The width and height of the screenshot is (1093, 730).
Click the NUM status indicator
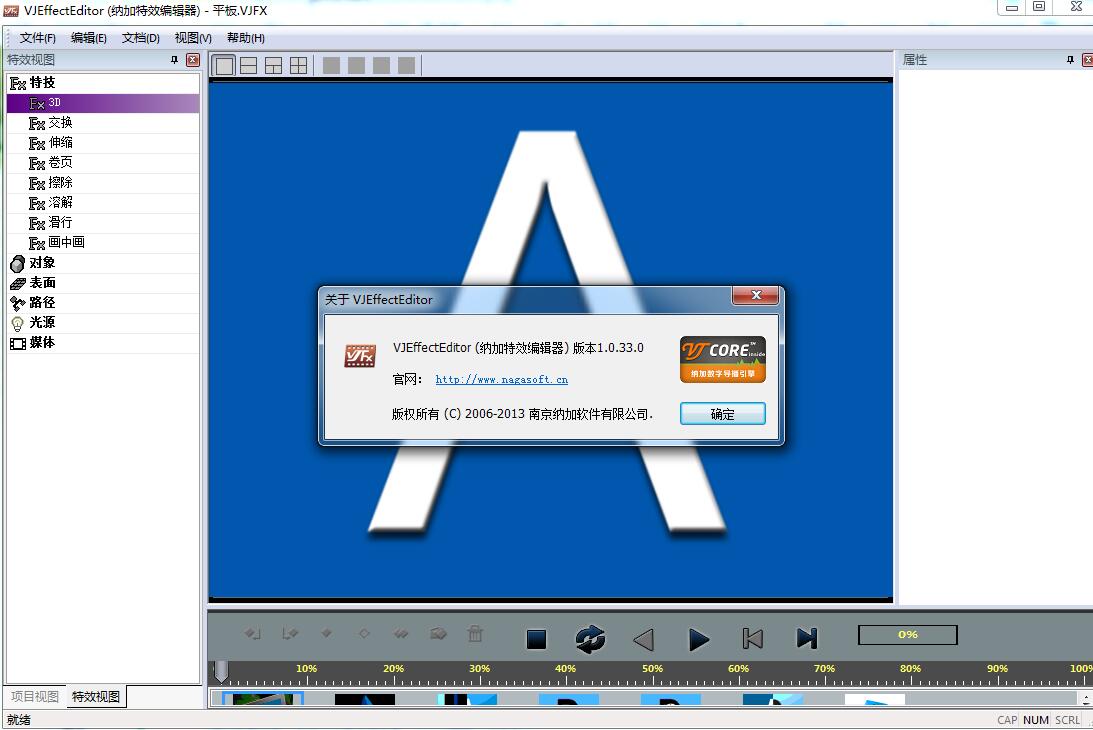tap(1036, 720)
